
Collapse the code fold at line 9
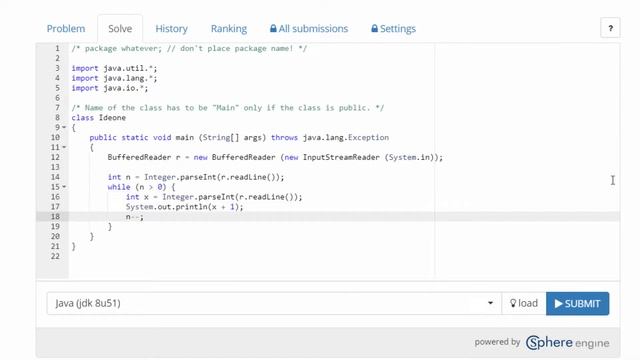pos(64,127)
